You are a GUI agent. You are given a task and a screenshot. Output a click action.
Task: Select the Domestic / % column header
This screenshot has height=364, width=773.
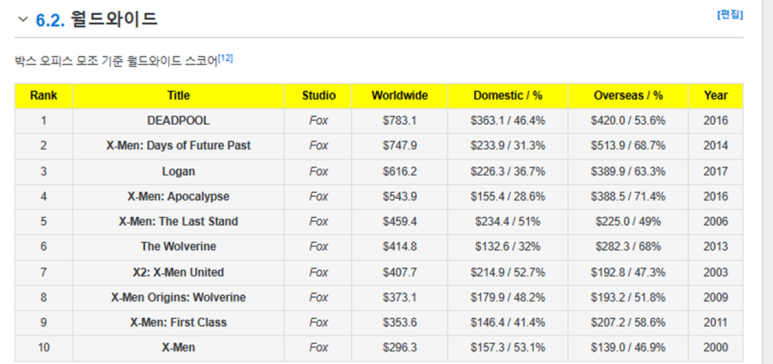pos(508,96)
